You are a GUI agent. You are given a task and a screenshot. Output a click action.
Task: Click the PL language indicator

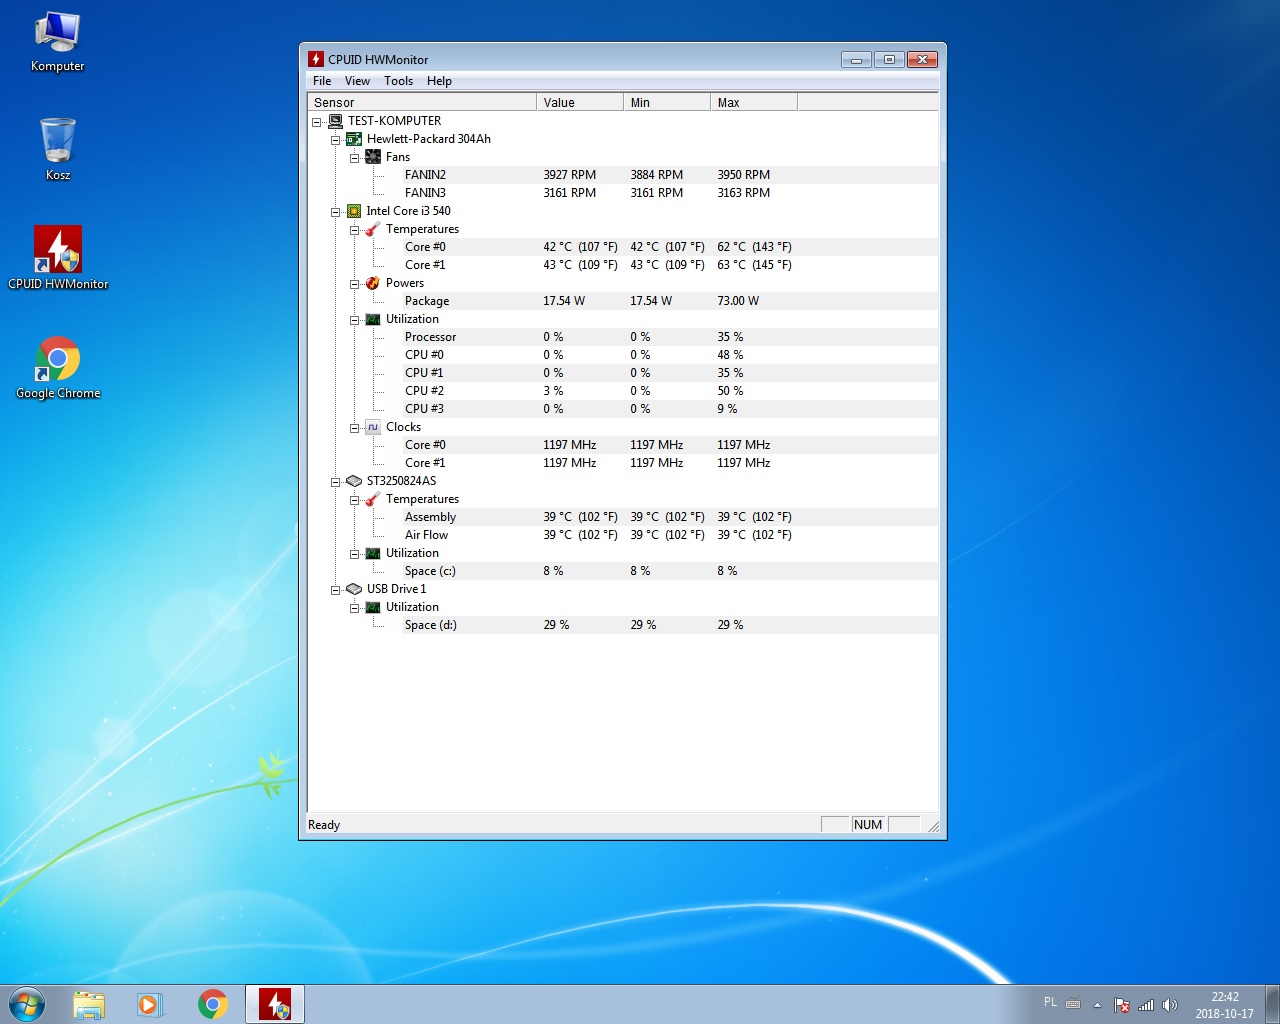(1050, 1002)
